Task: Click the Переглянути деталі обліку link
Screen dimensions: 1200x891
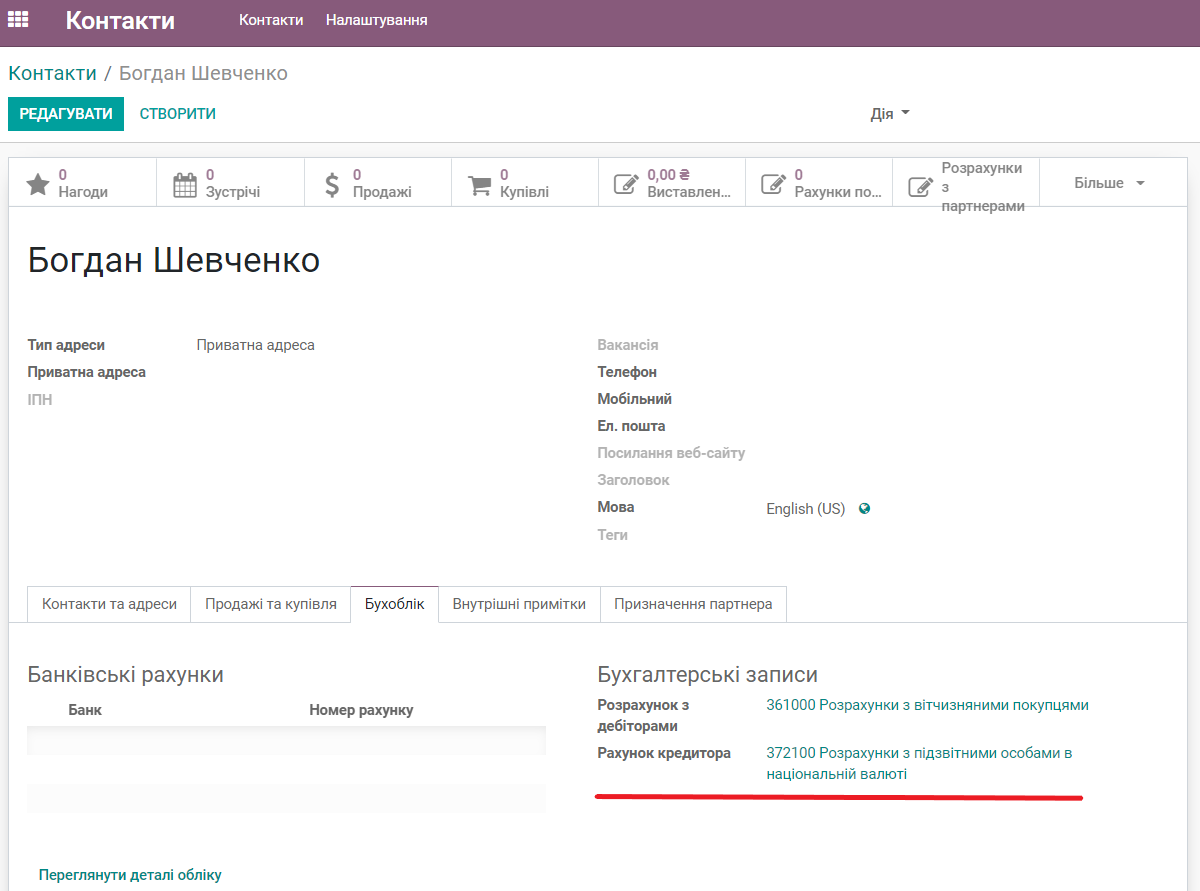Action: tap(129, 874)
